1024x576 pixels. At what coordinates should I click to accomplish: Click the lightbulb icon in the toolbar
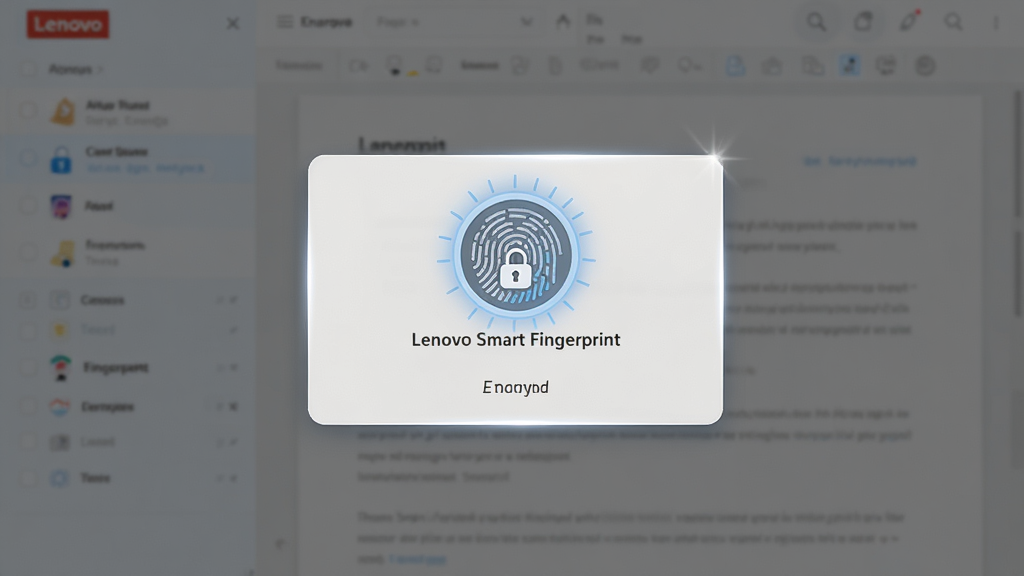(x=394, y=65)
